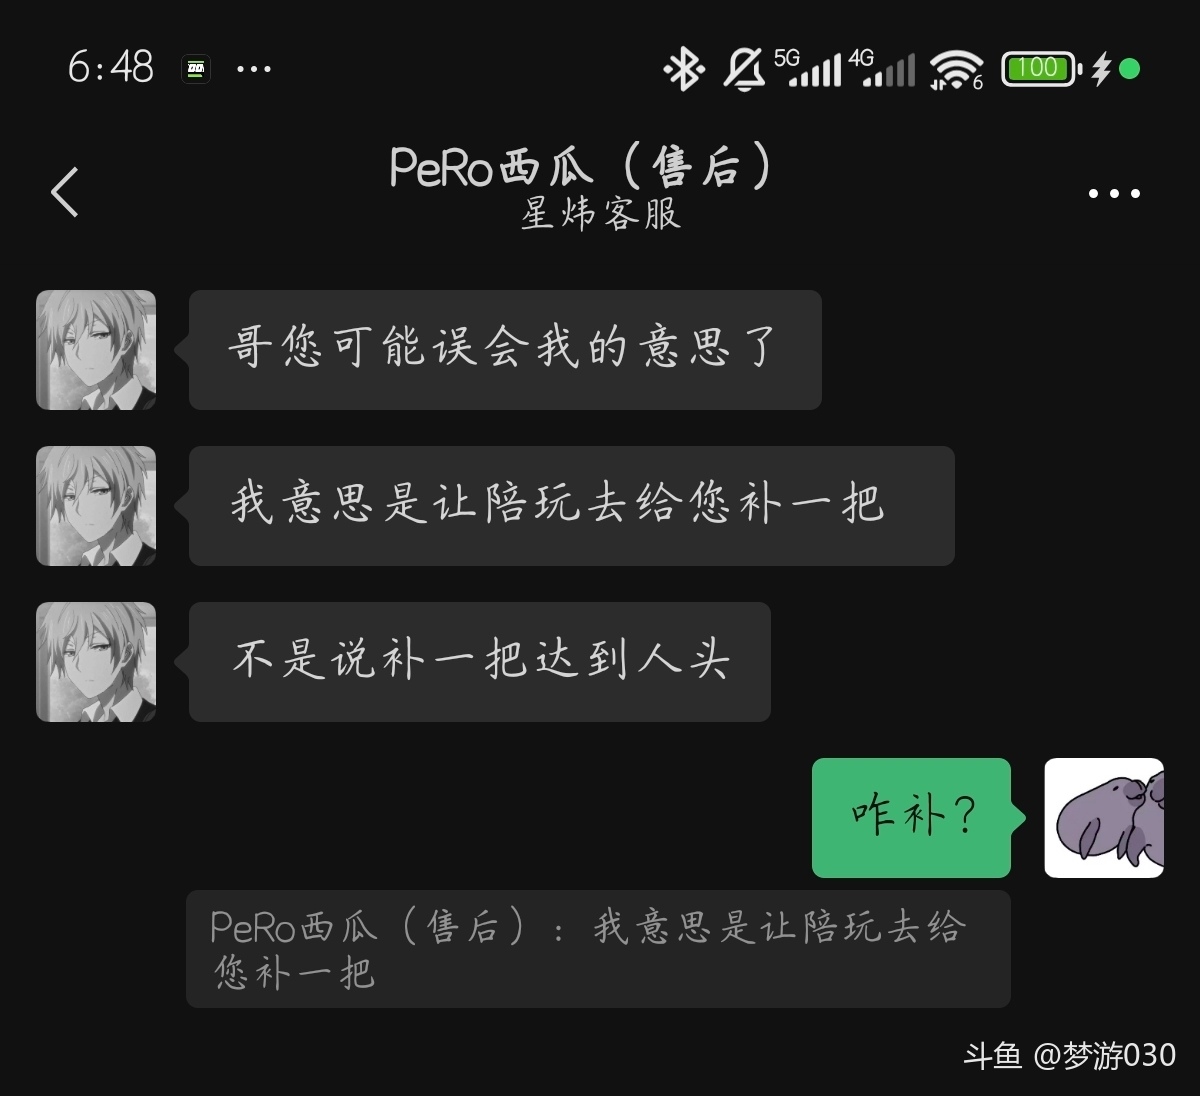Select the message 我意思是让陪玩去给您补一把
Image resolution: width=1200 pixels, height=1096 pixels.
pyautogui.click(x=572, y=506)
